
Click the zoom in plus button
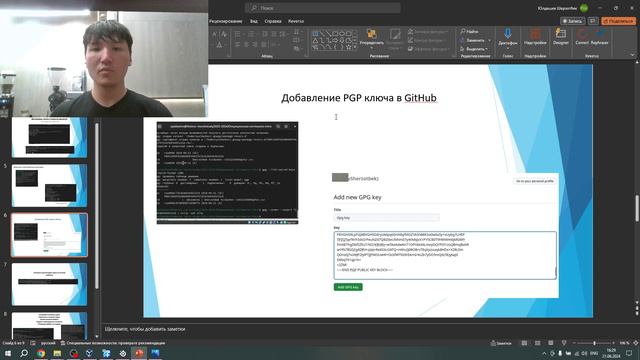[x=613, y=343]
